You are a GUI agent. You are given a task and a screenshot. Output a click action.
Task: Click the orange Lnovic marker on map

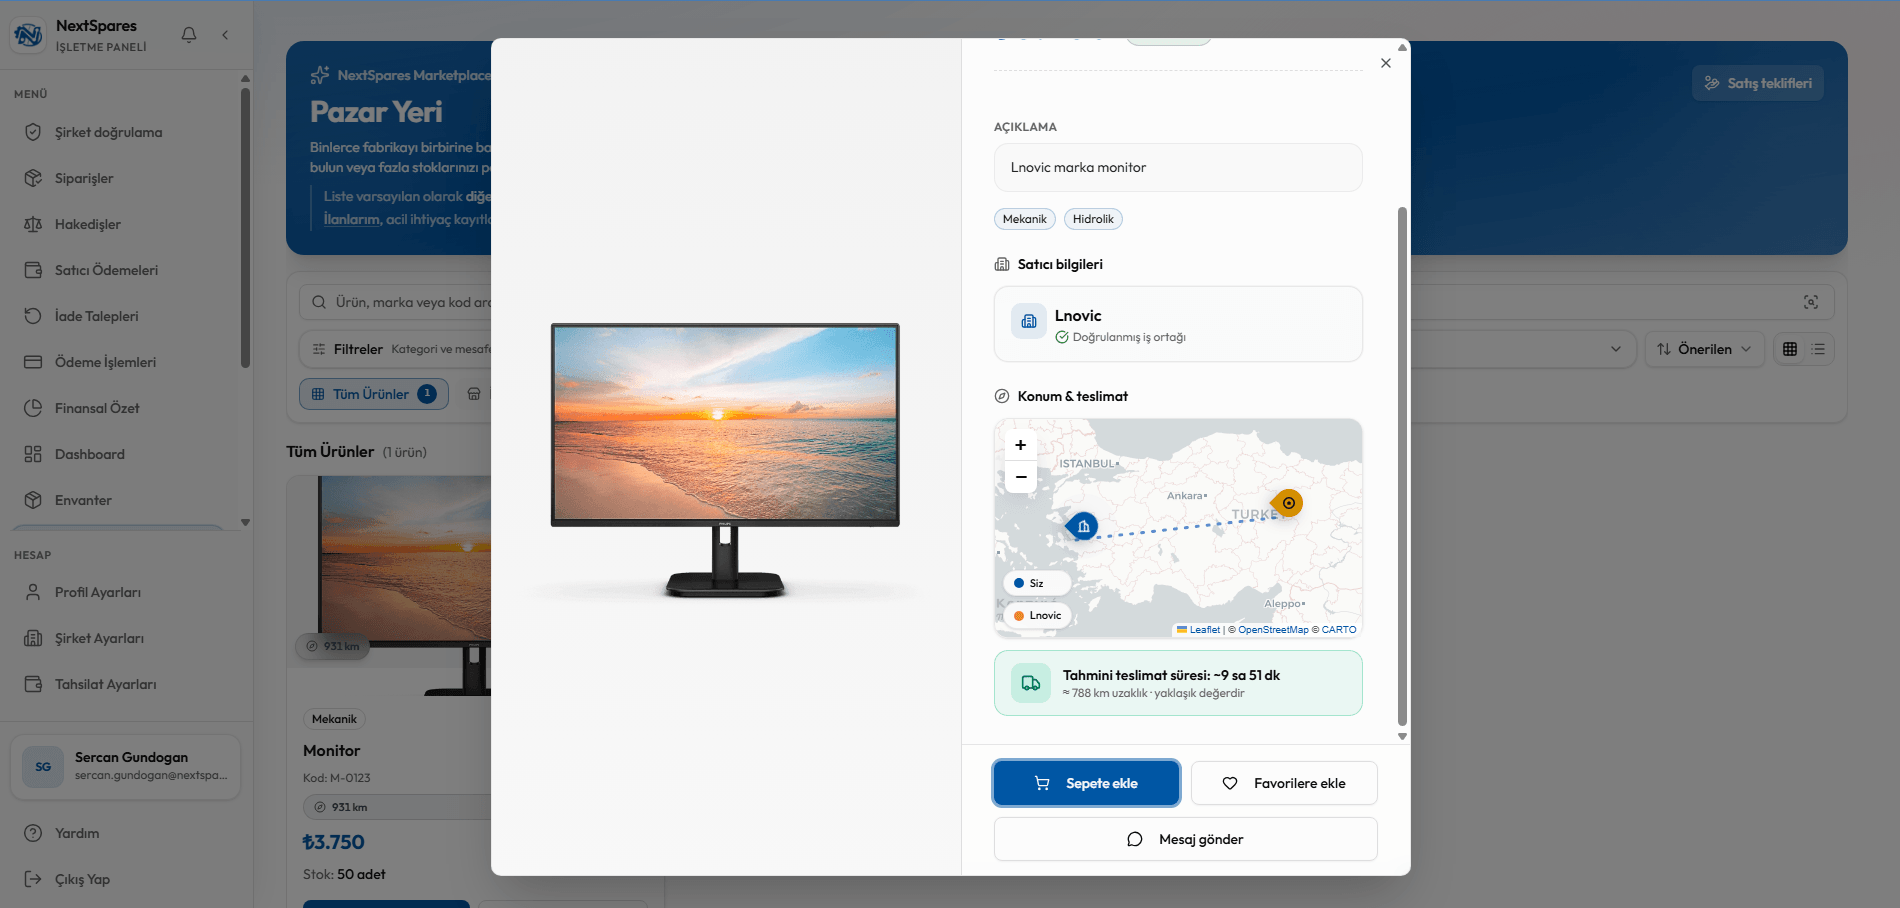(x=1288, y=503)
